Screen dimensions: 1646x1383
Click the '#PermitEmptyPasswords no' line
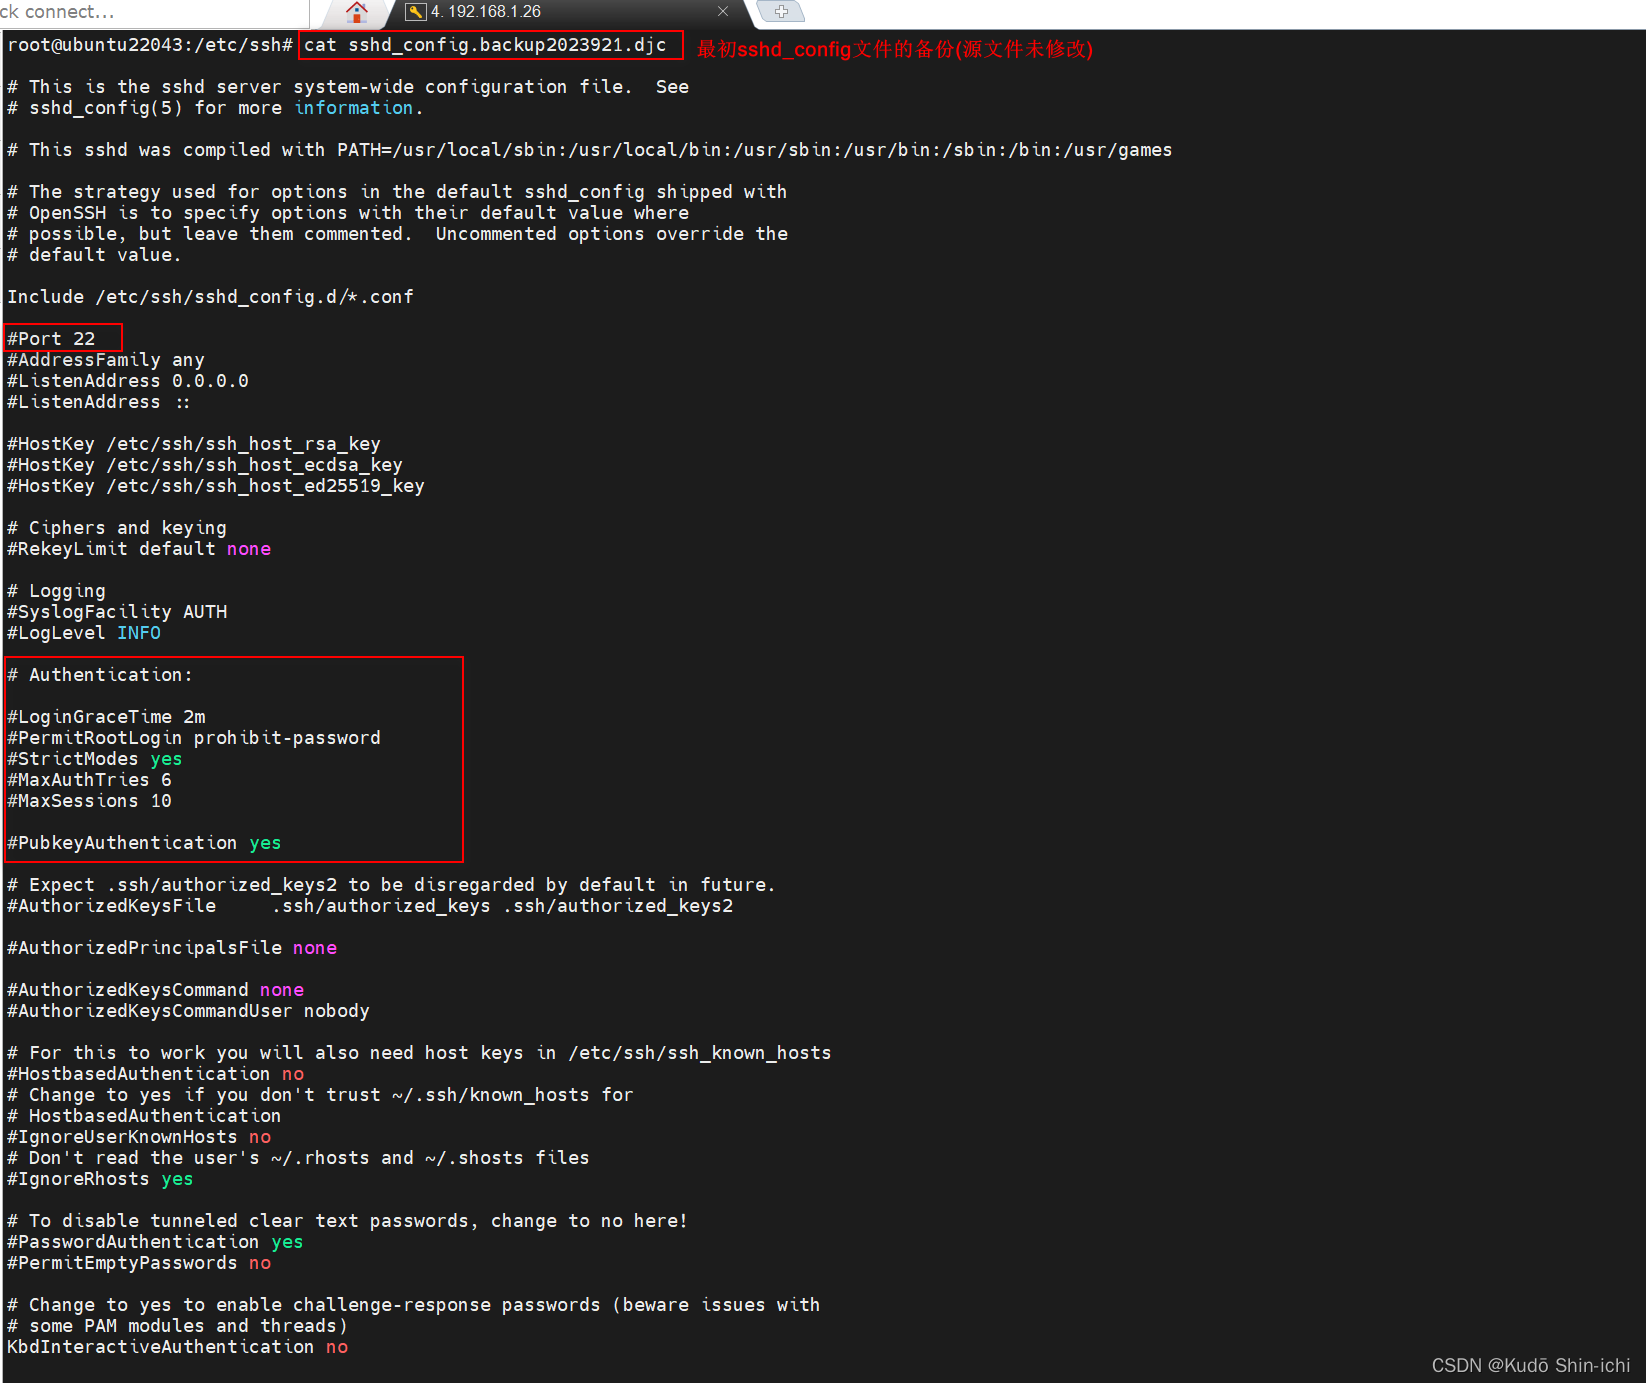click(139, 1263)
